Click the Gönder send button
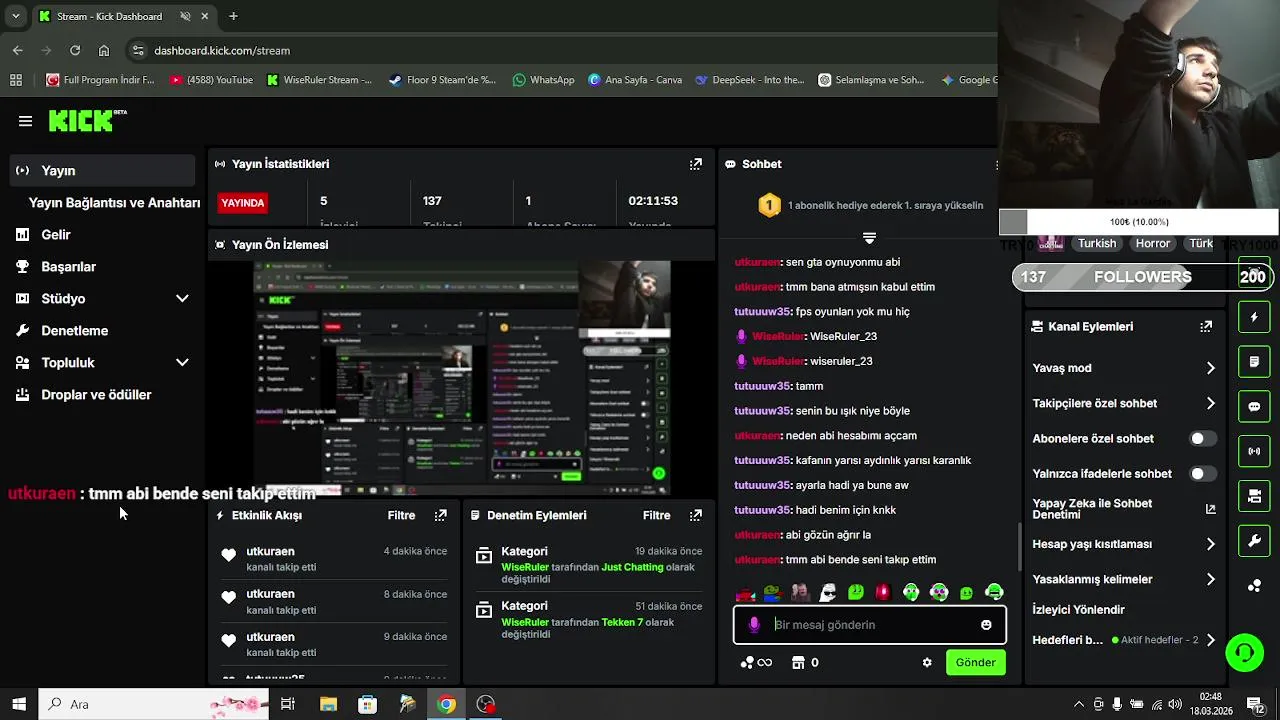 pyautogui.click(x=975, y=662)
